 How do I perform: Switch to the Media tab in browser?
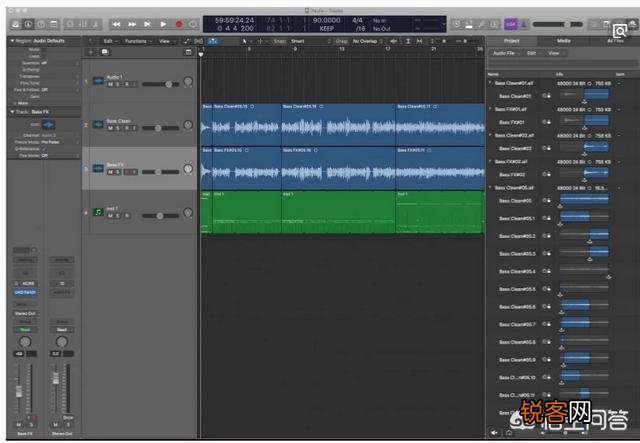(564, 41)
